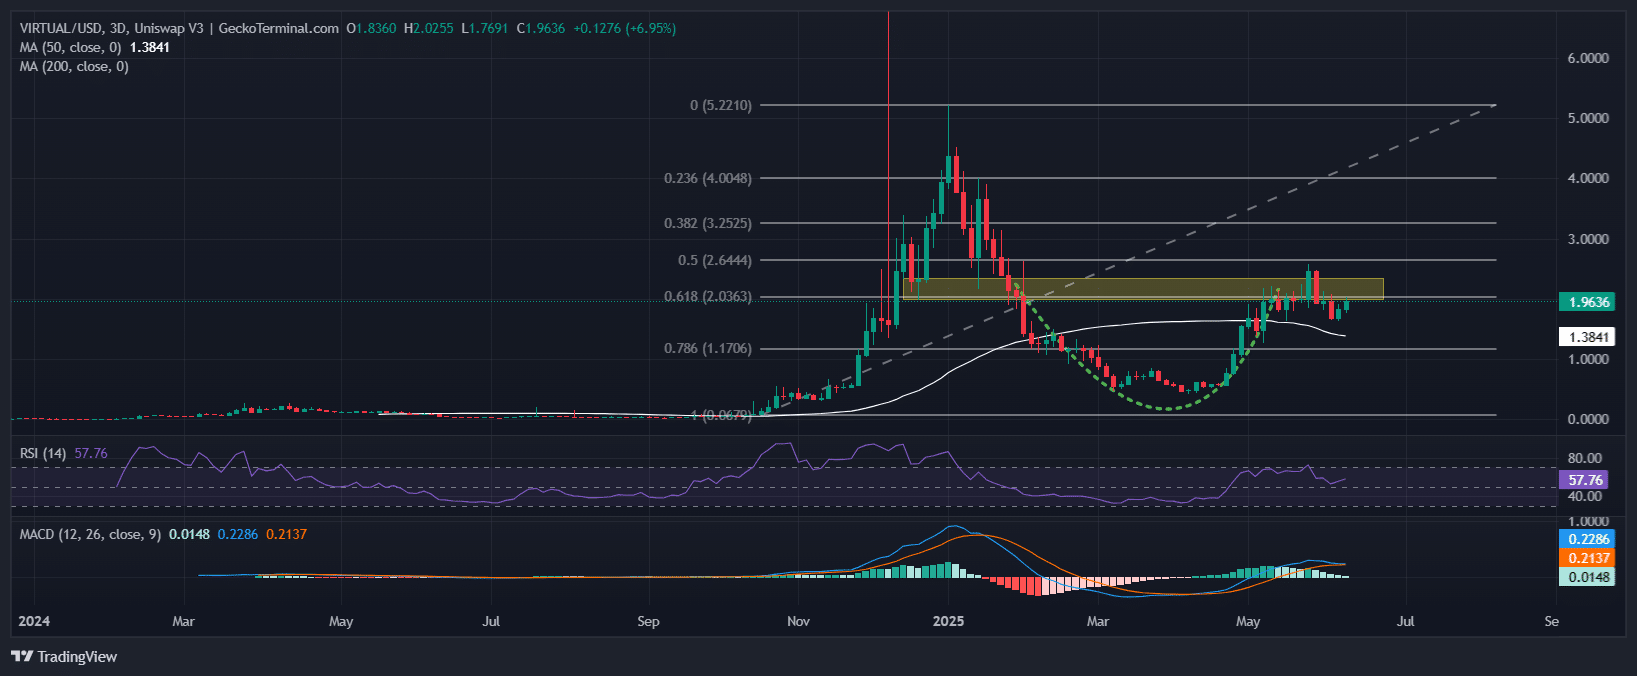This screenshot has width=1637, height=676.
Task: Click the Jul label following 2025
Action: [1405, 621]
